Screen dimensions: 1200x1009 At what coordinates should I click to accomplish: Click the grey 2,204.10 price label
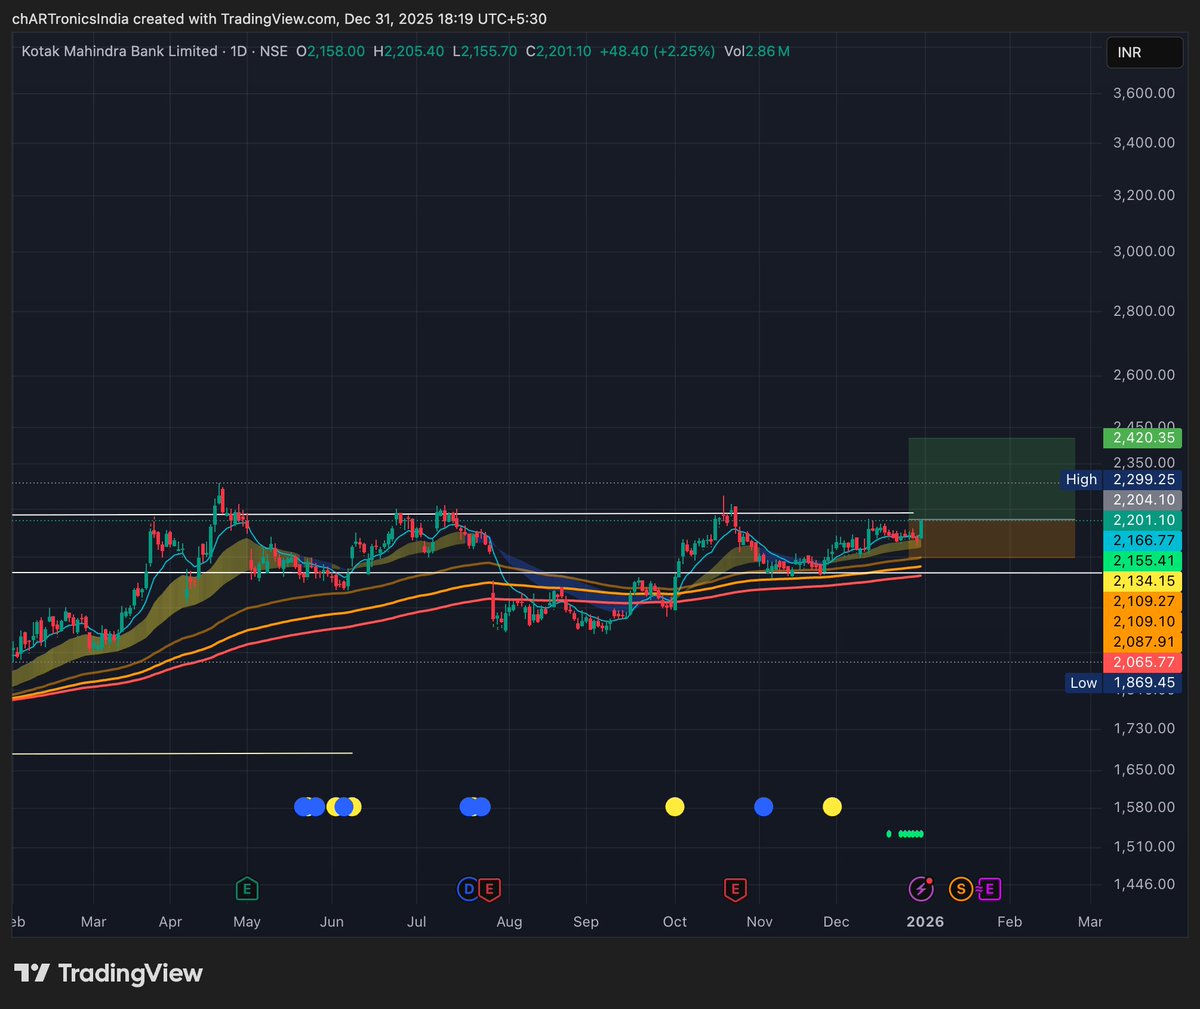click(1142, 500)
